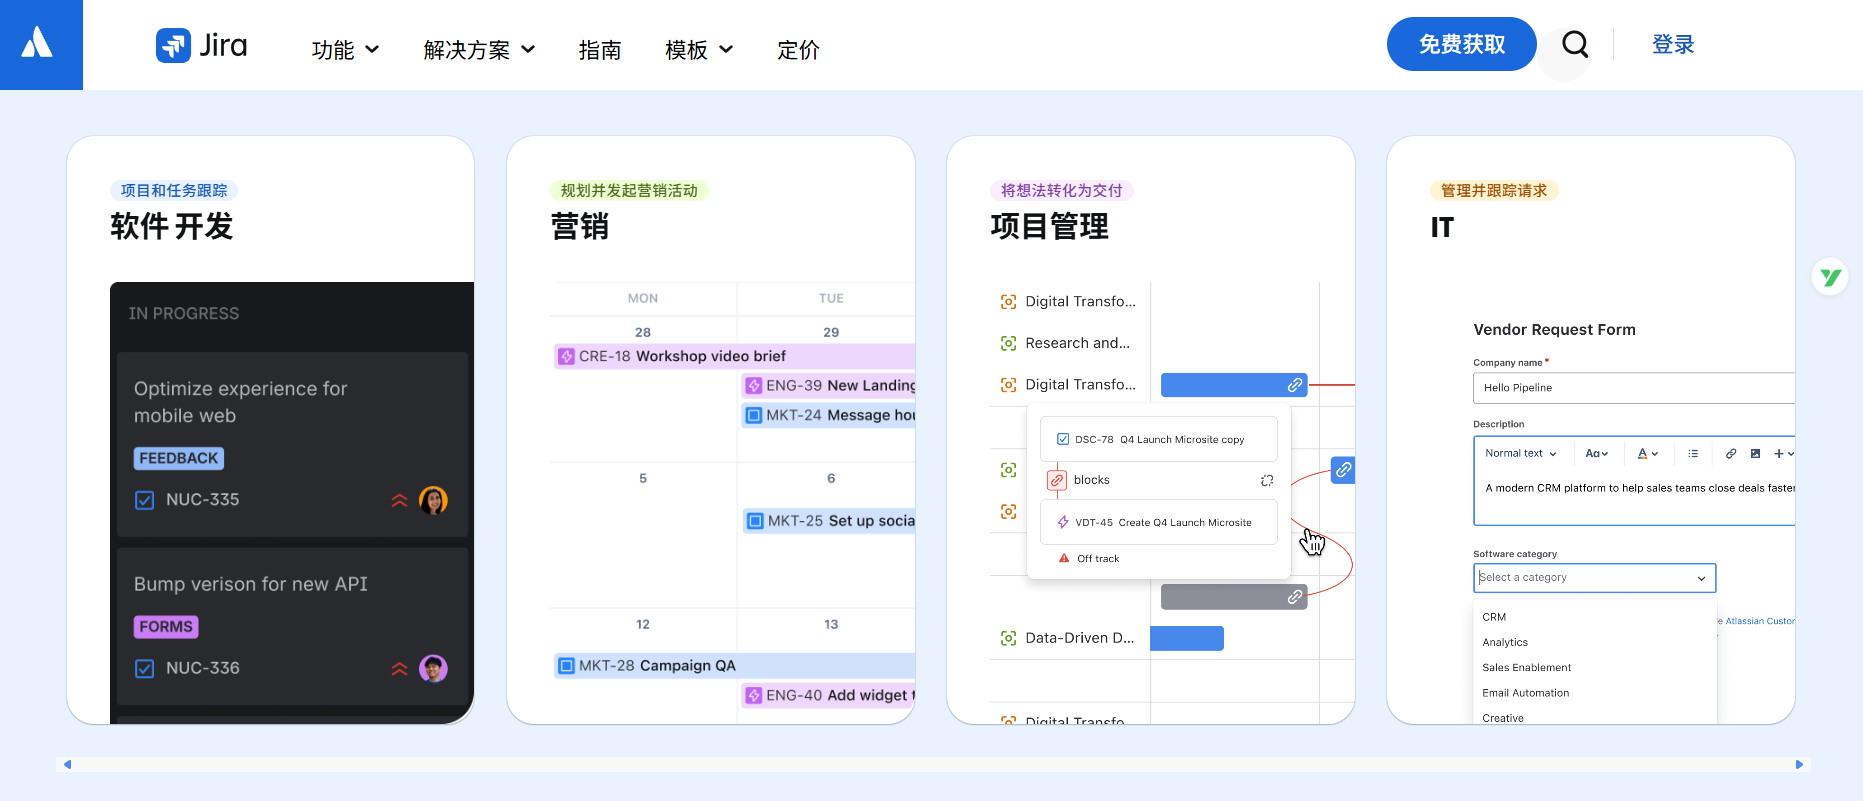Click the Atlassian logo icon

click(x=38, y=43)
